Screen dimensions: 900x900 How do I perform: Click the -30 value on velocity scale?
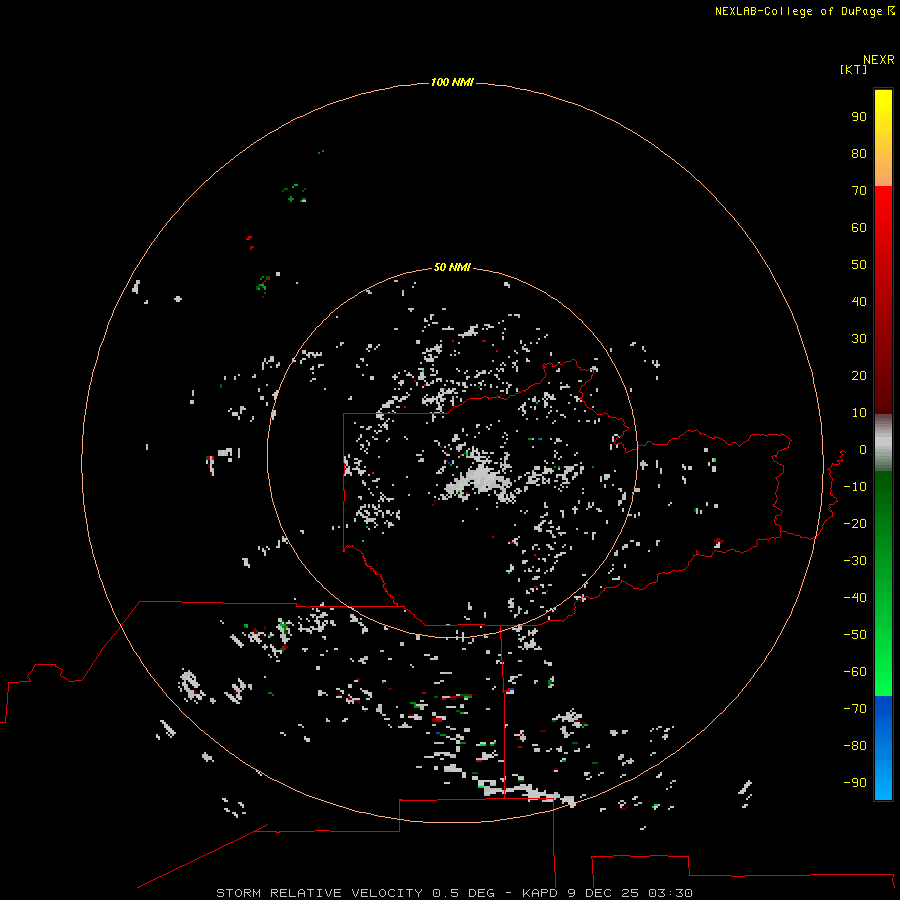855,561
